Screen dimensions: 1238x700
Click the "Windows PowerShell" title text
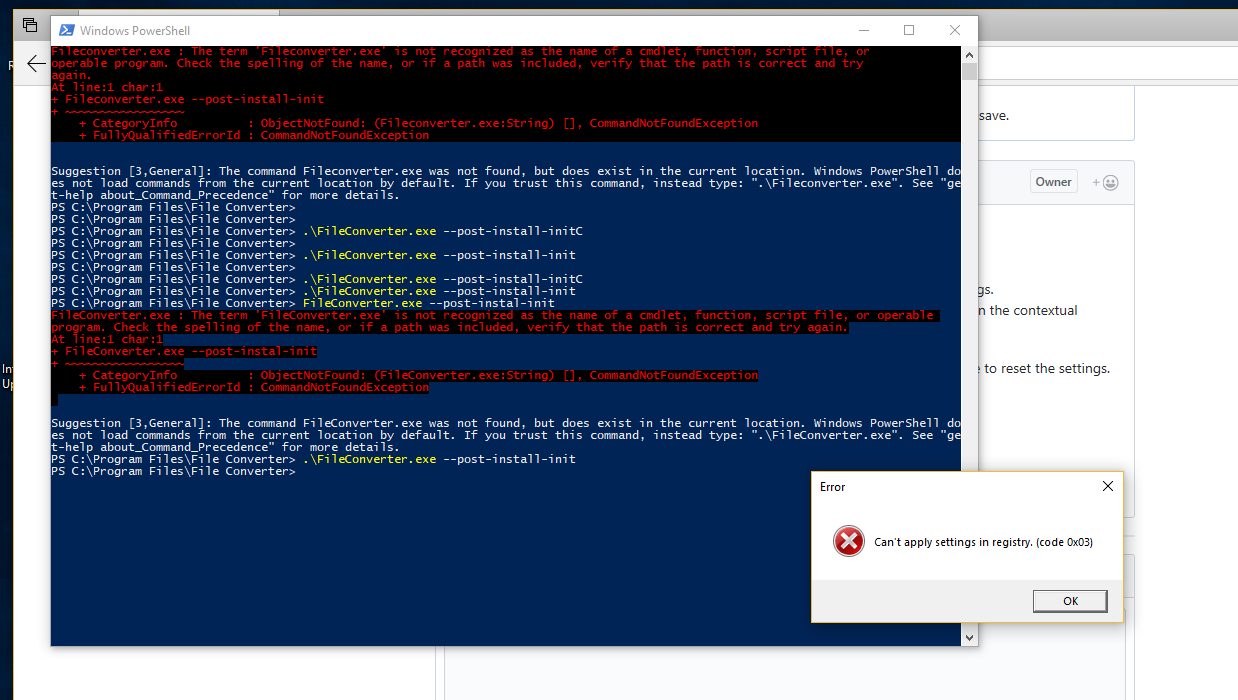(135, 31)
